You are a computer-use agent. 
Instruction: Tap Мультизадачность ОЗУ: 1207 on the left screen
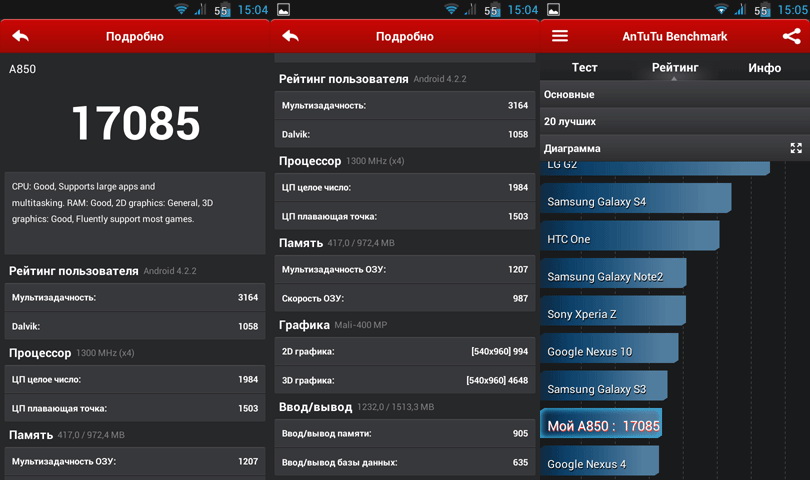[135, 461]
